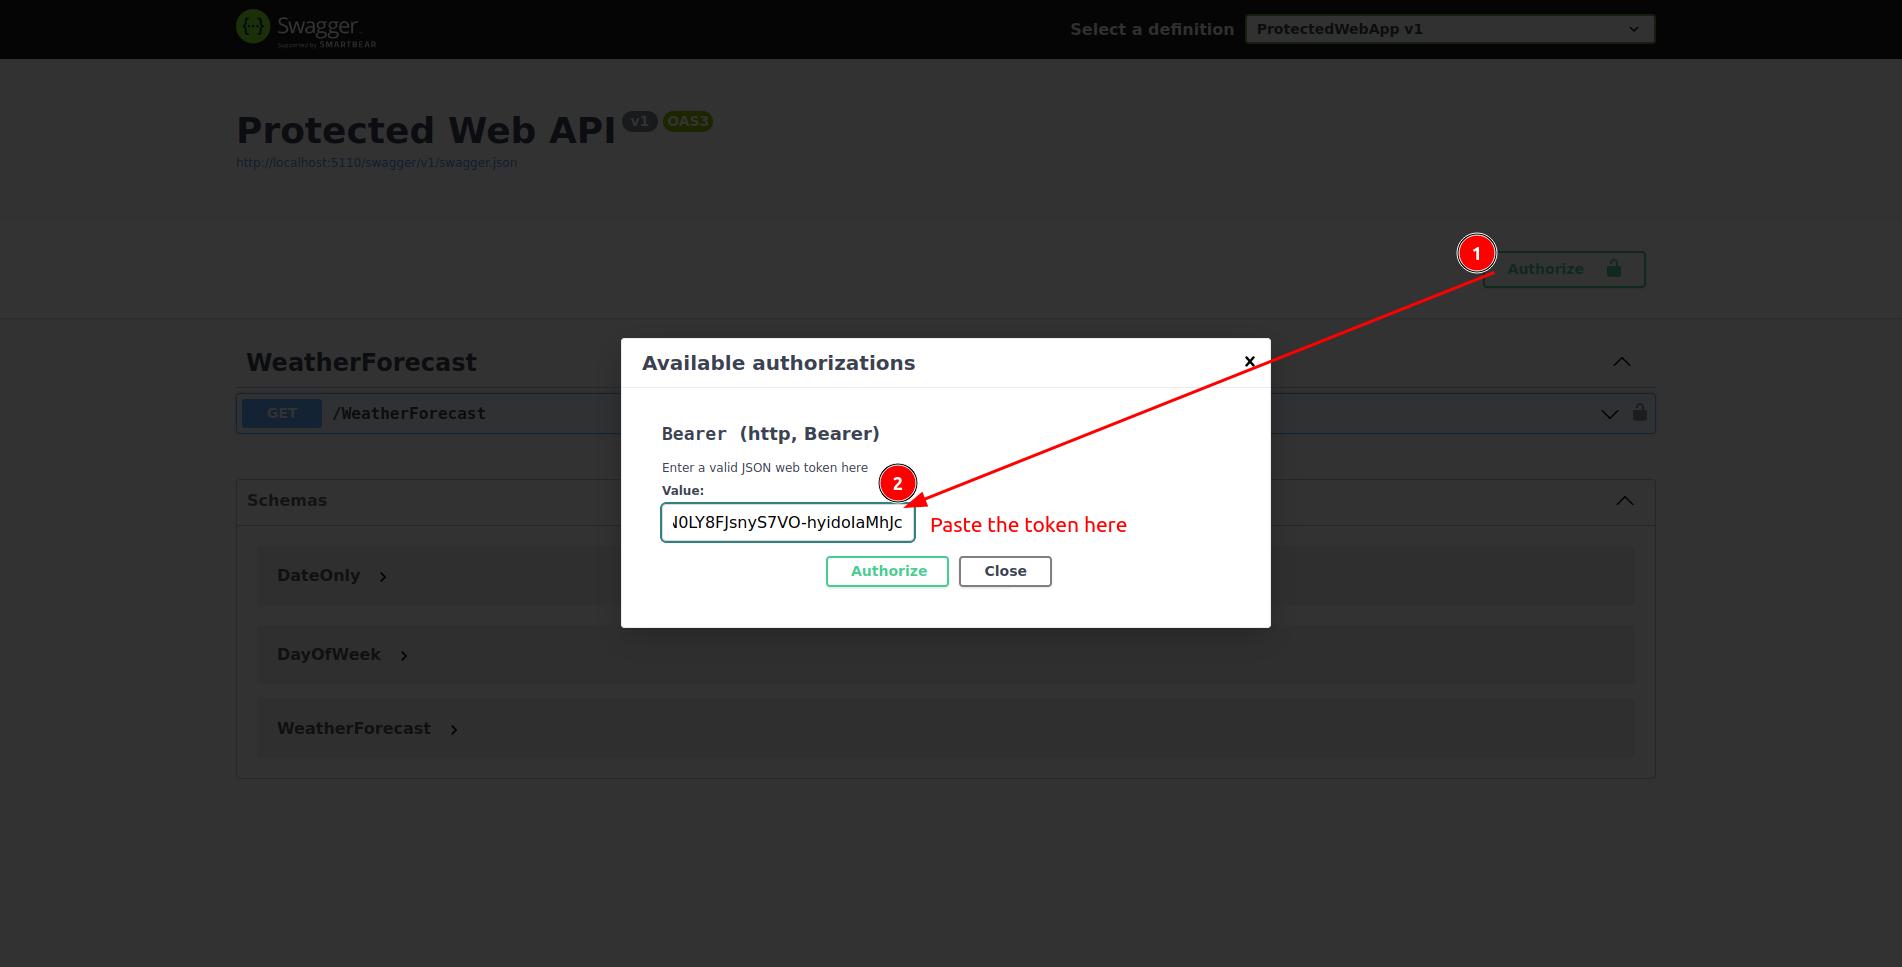Click the Swagger logo icon

tap(253, 27)
